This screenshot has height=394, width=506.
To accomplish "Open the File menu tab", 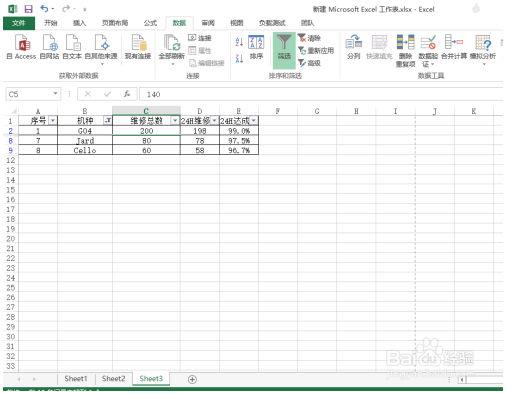I will coord(19,23).
